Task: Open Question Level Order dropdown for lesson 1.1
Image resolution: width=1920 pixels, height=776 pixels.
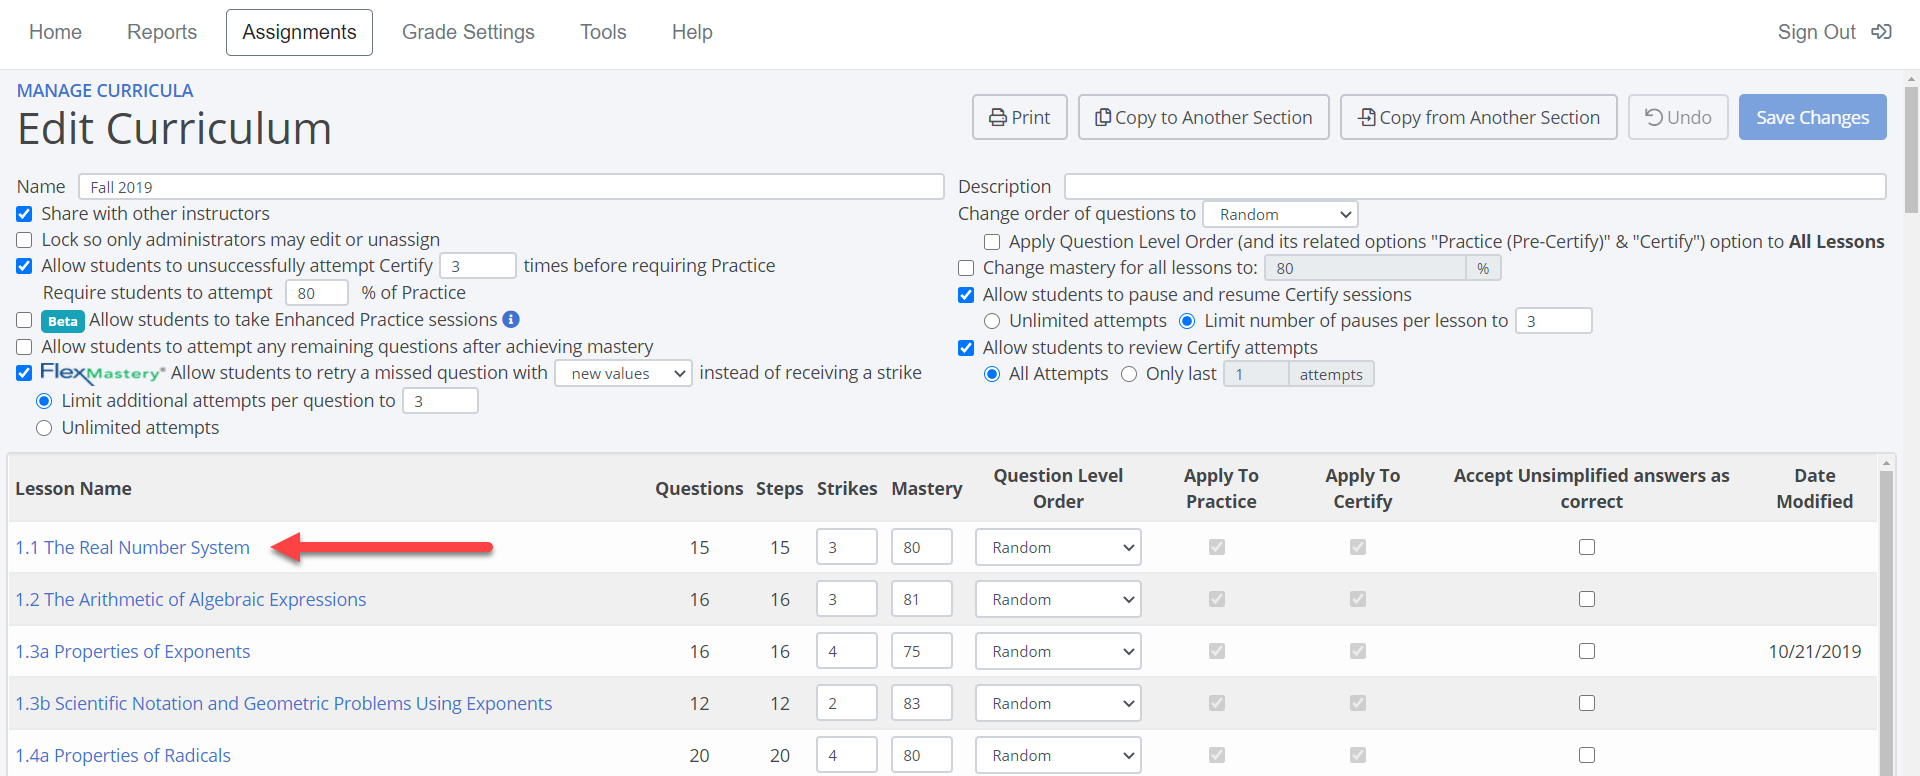Action: pyautogui.click(x=1058, y=548)
